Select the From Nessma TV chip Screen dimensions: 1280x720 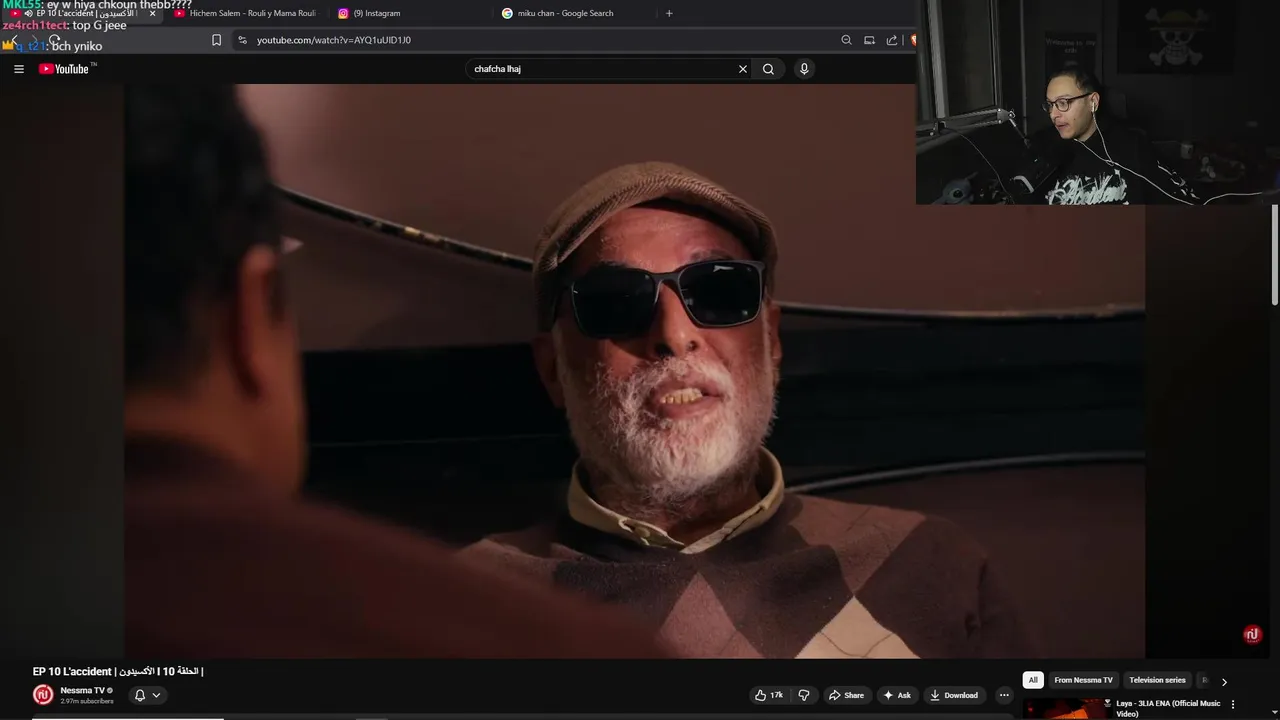[x=1083, y=680]
